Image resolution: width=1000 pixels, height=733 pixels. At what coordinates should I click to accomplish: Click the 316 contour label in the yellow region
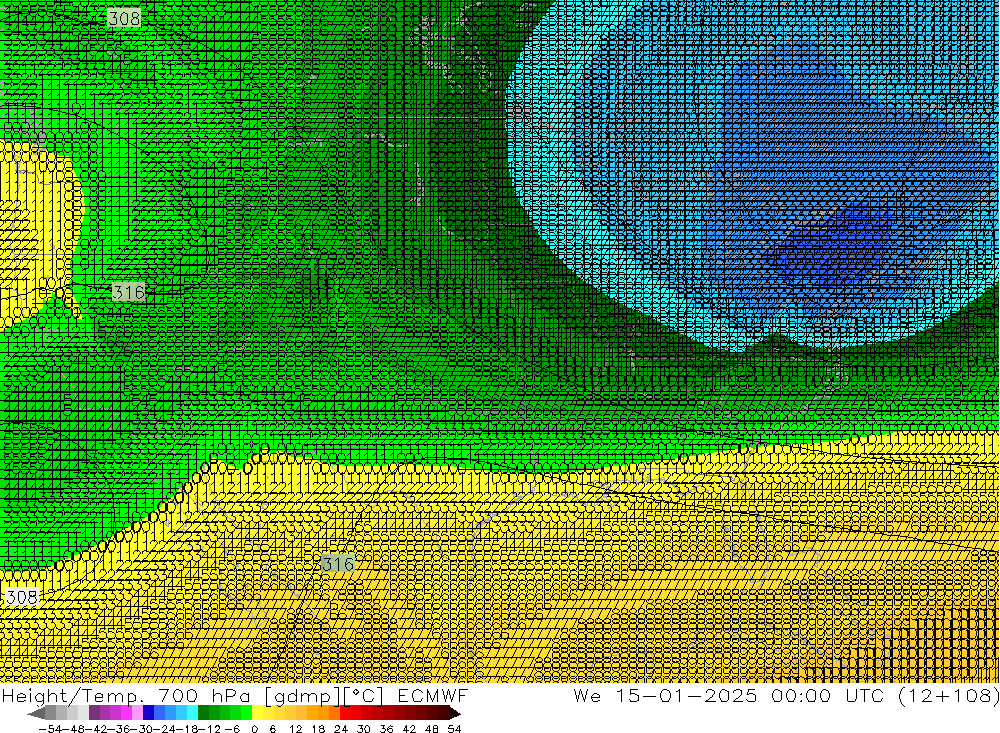coord(337,564)
